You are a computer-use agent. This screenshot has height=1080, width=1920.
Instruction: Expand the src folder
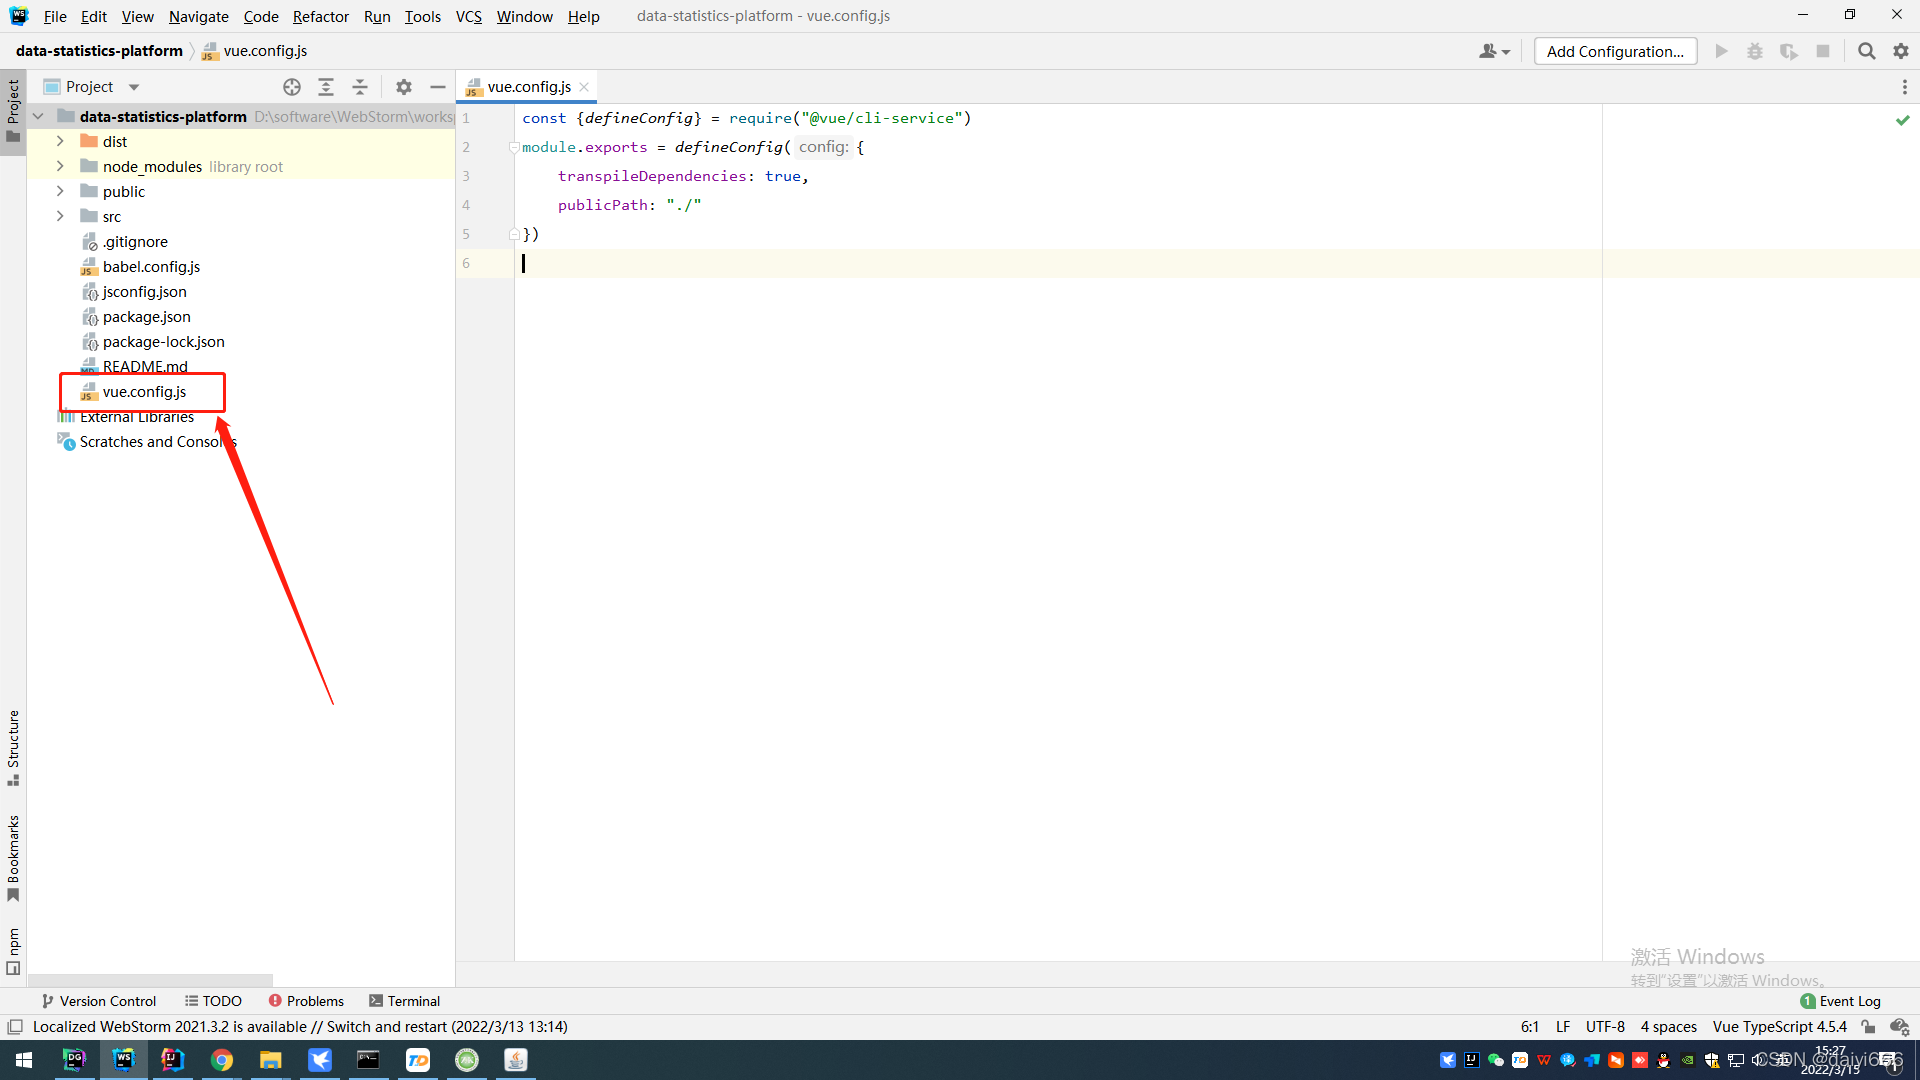click(x=60, y=216)
